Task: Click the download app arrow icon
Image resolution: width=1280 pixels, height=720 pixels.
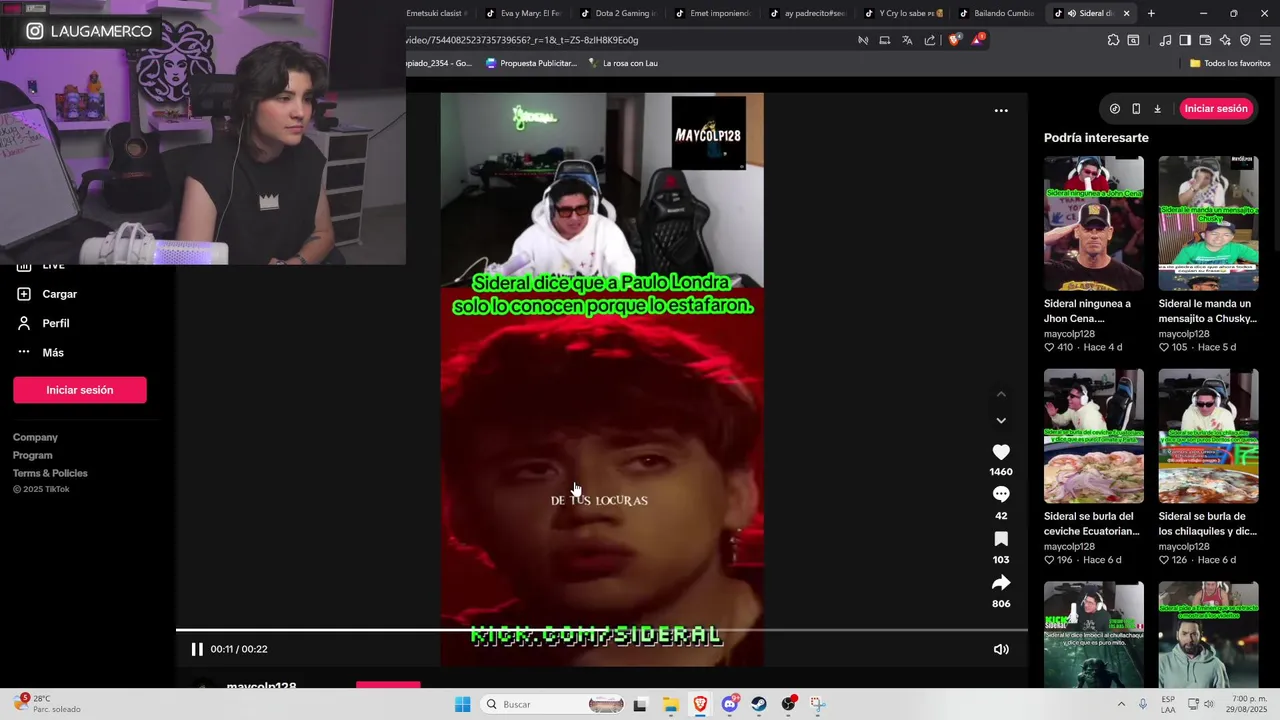Action: (x=1157, y=109)
